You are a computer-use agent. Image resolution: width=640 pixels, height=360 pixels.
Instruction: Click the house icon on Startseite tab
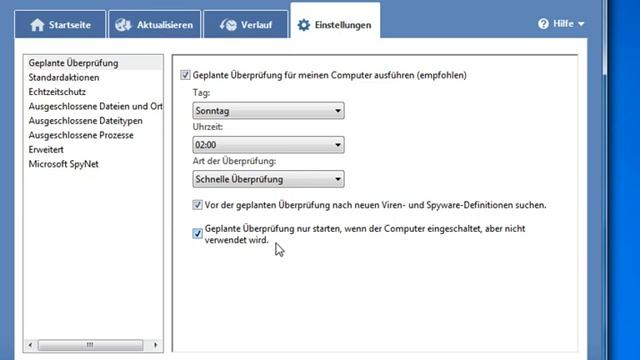(x=37, y=25)
